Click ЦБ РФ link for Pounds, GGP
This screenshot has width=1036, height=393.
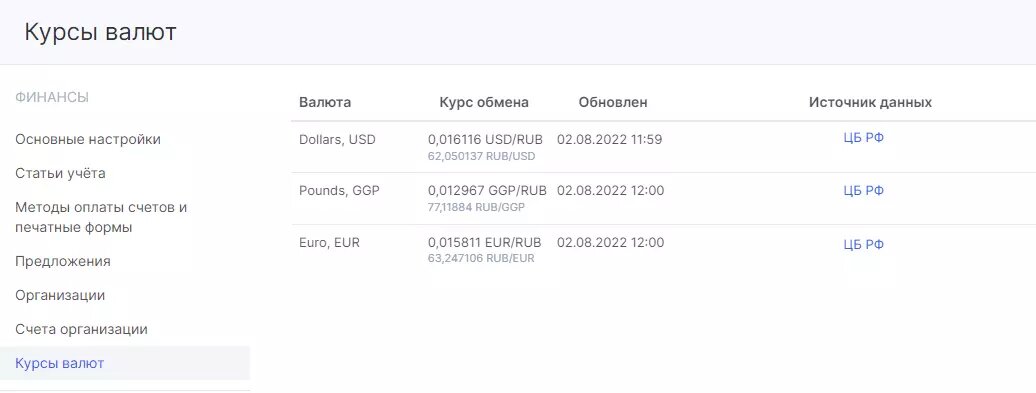tap(864, 191)
